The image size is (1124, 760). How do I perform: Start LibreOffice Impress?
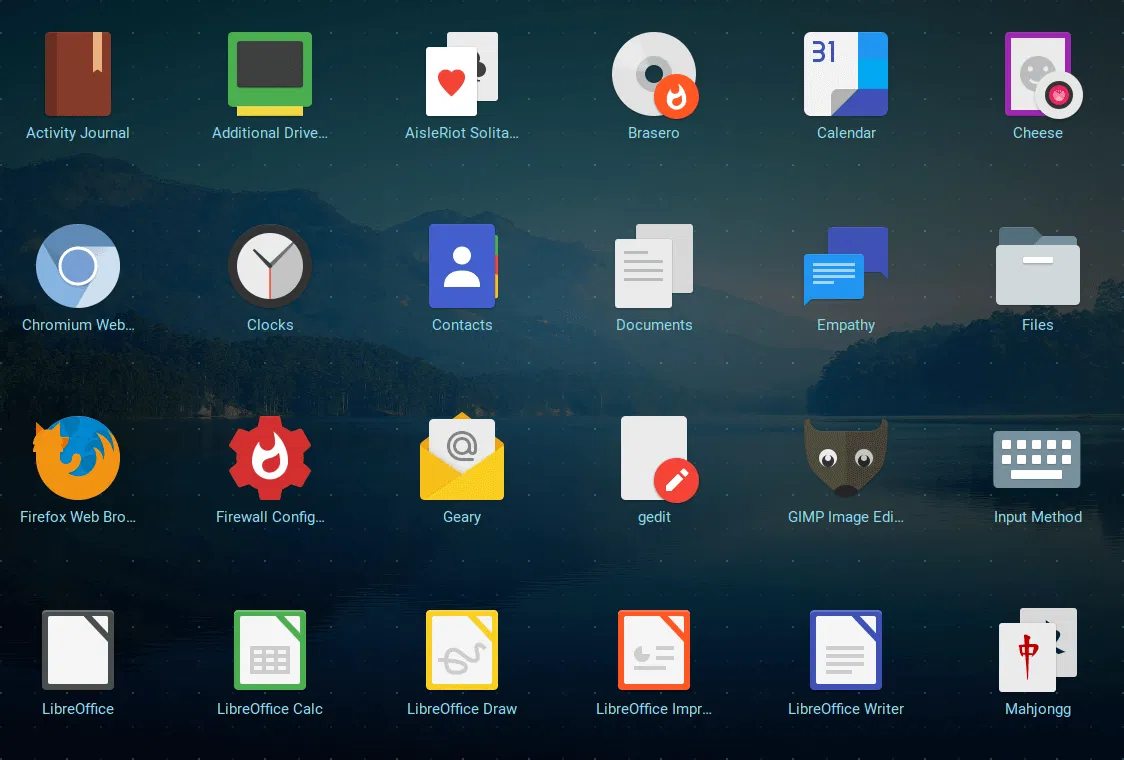(654, 649)
